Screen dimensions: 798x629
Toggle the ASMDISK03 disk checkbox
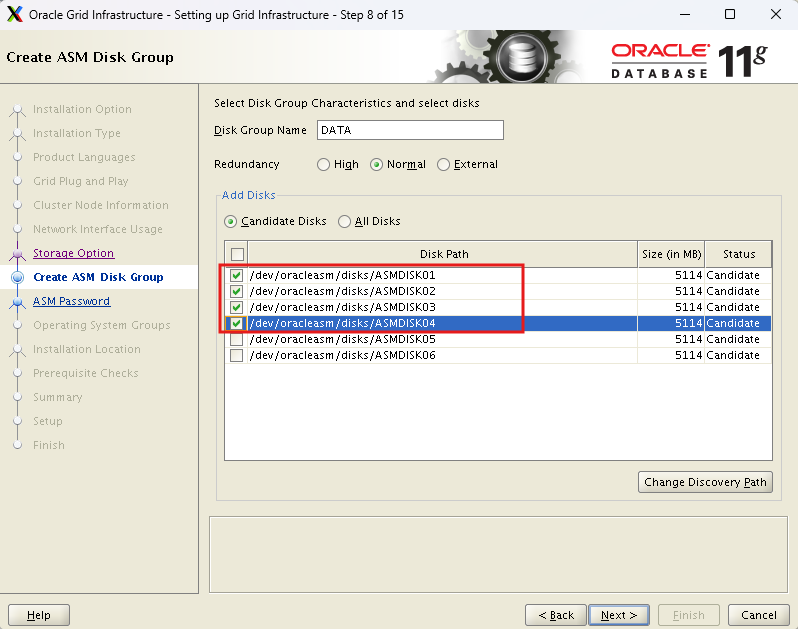pos(236,307)
